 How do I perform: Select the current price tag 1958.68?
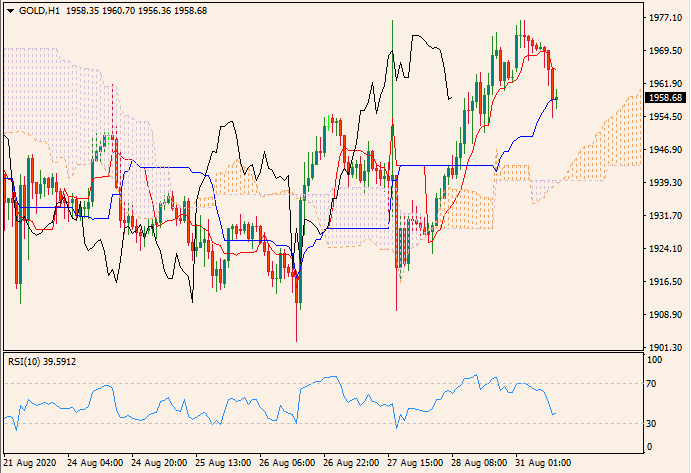[665, 98]
